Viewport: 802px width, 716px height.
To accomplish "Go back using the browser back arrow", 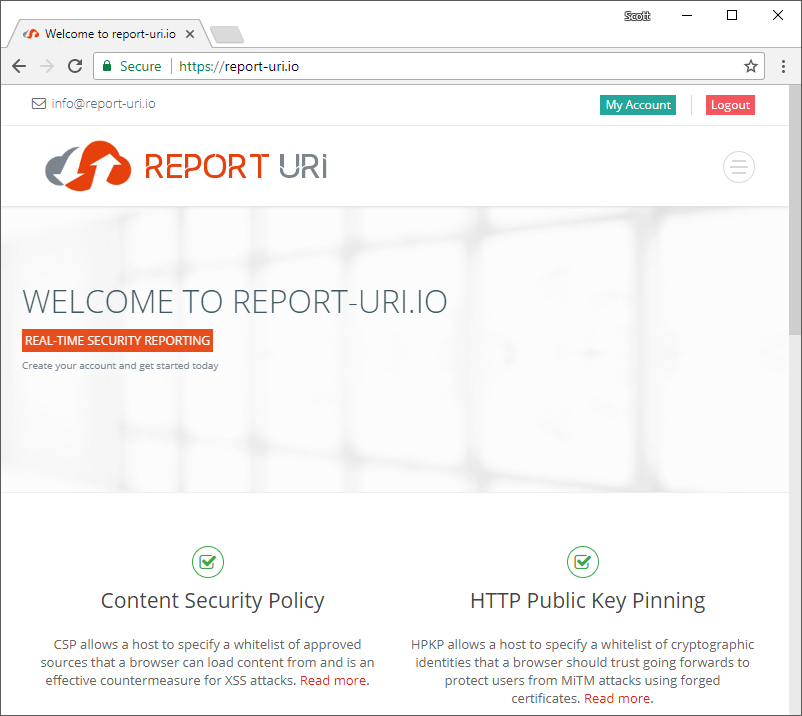I will [x=19, y=66].
